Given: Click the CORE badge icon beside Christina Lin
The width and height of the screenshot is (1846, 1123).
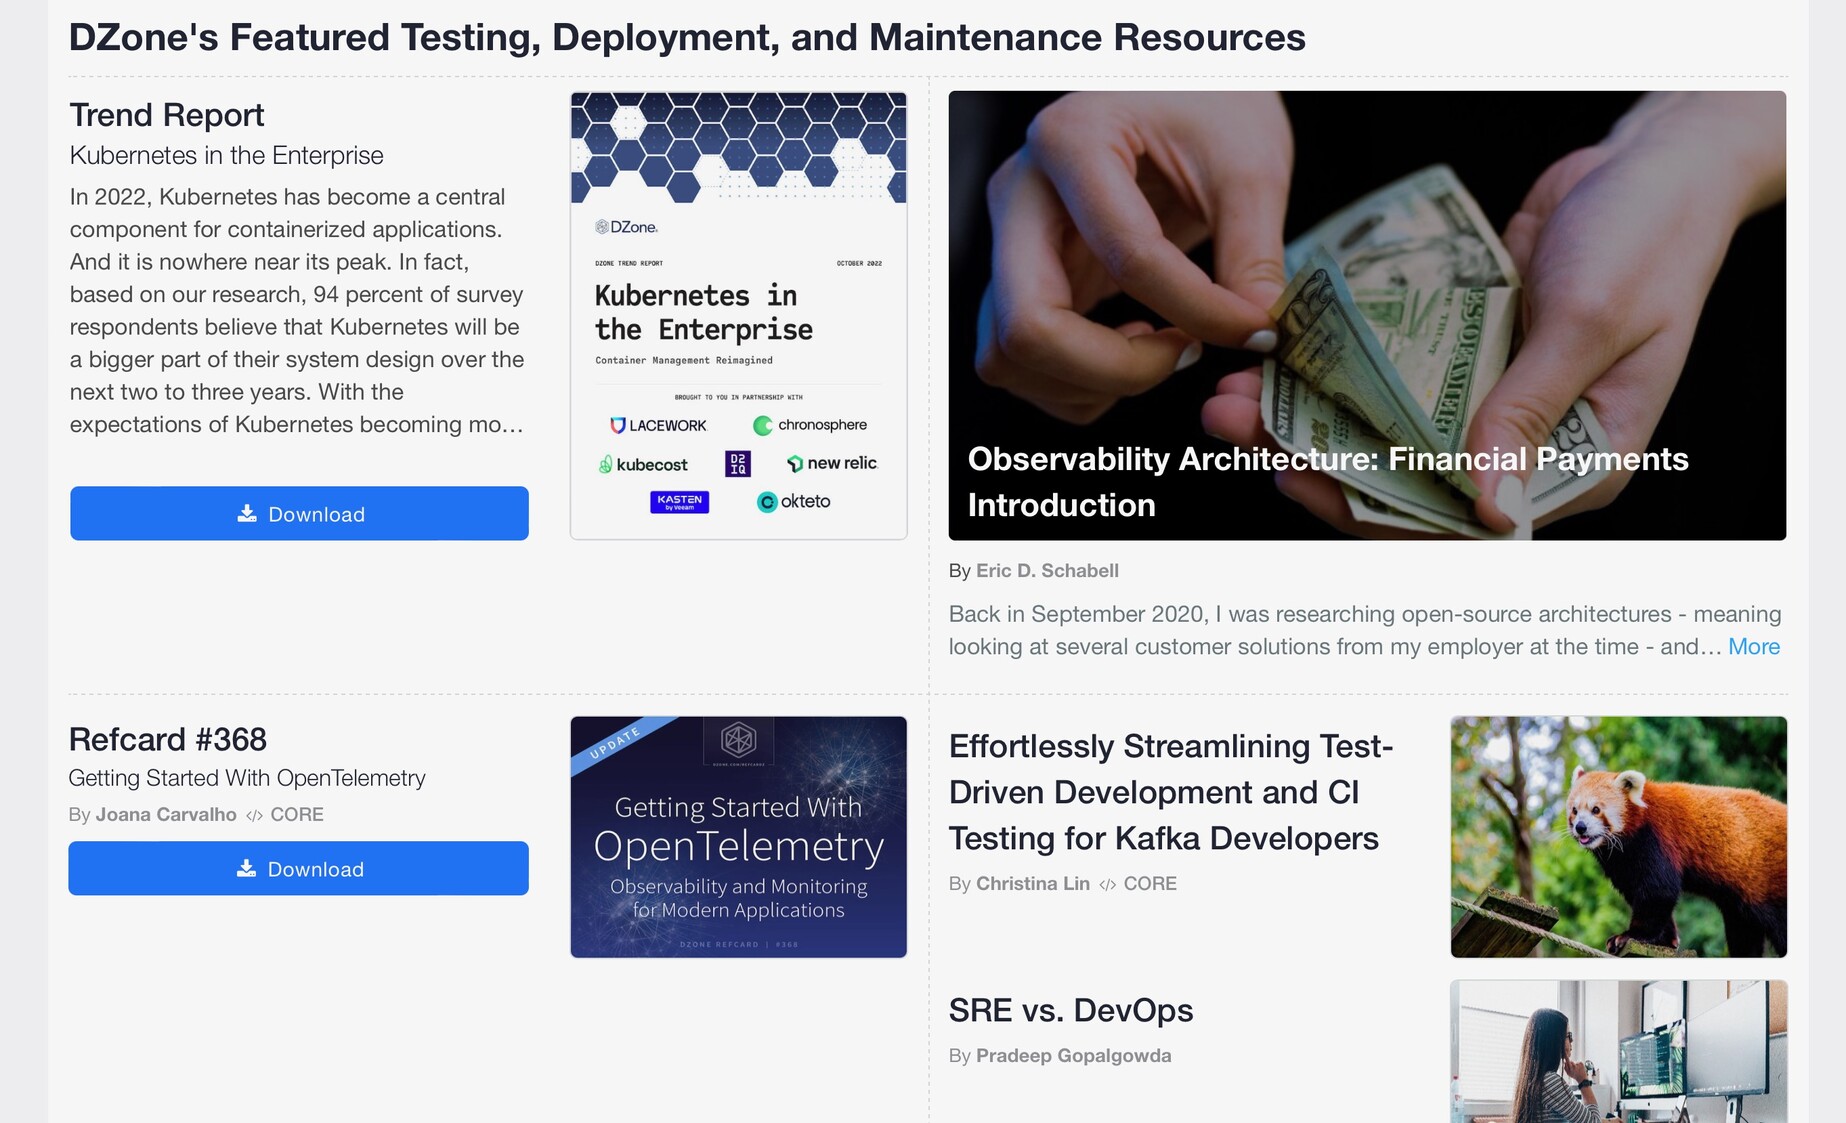Looking at the screenshot, I should [x=1108, y=885].
